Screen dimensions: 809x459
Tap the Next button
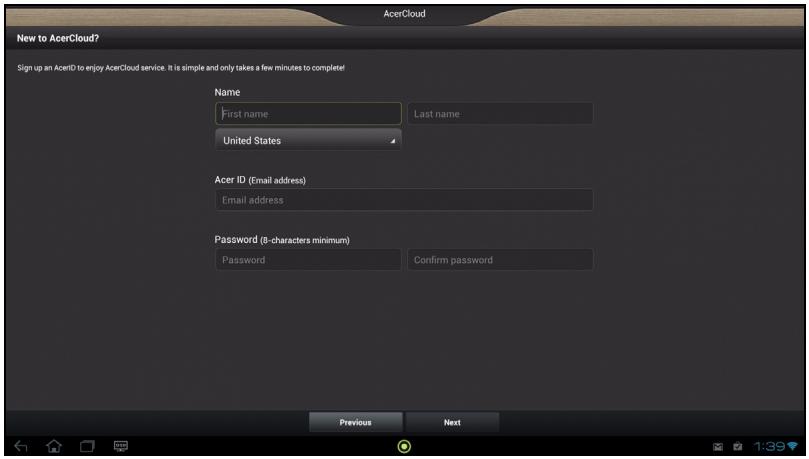pyautogui.click(x=452, y=422)
